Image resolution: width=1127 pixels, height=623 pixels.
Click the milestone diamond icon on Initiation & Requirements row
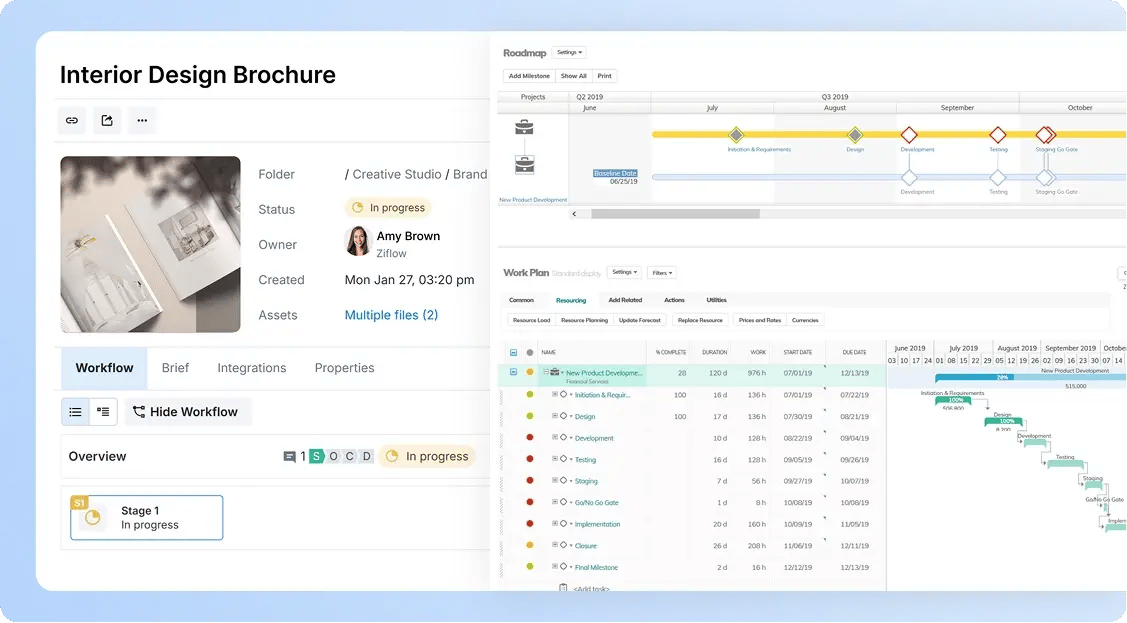coord(563,394)
